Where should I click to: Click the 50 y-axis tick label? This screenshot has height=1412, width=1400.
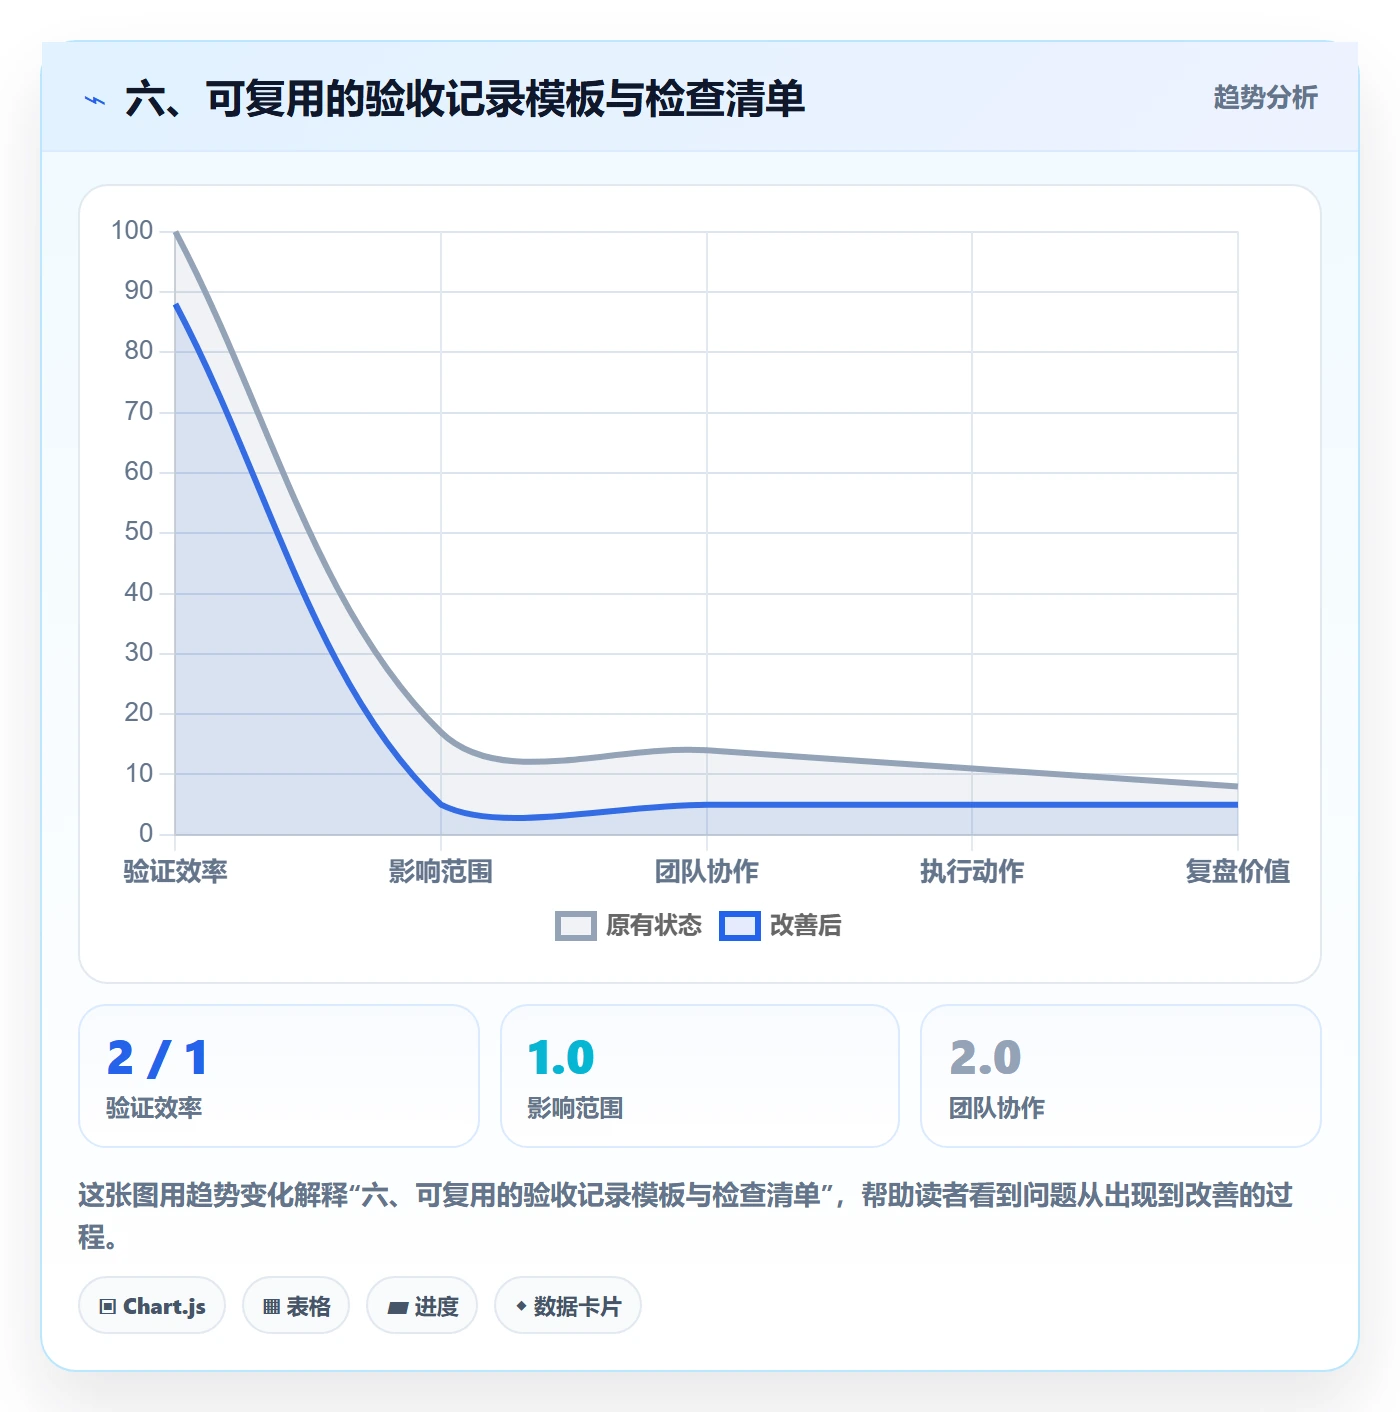[x=139, y=532]
